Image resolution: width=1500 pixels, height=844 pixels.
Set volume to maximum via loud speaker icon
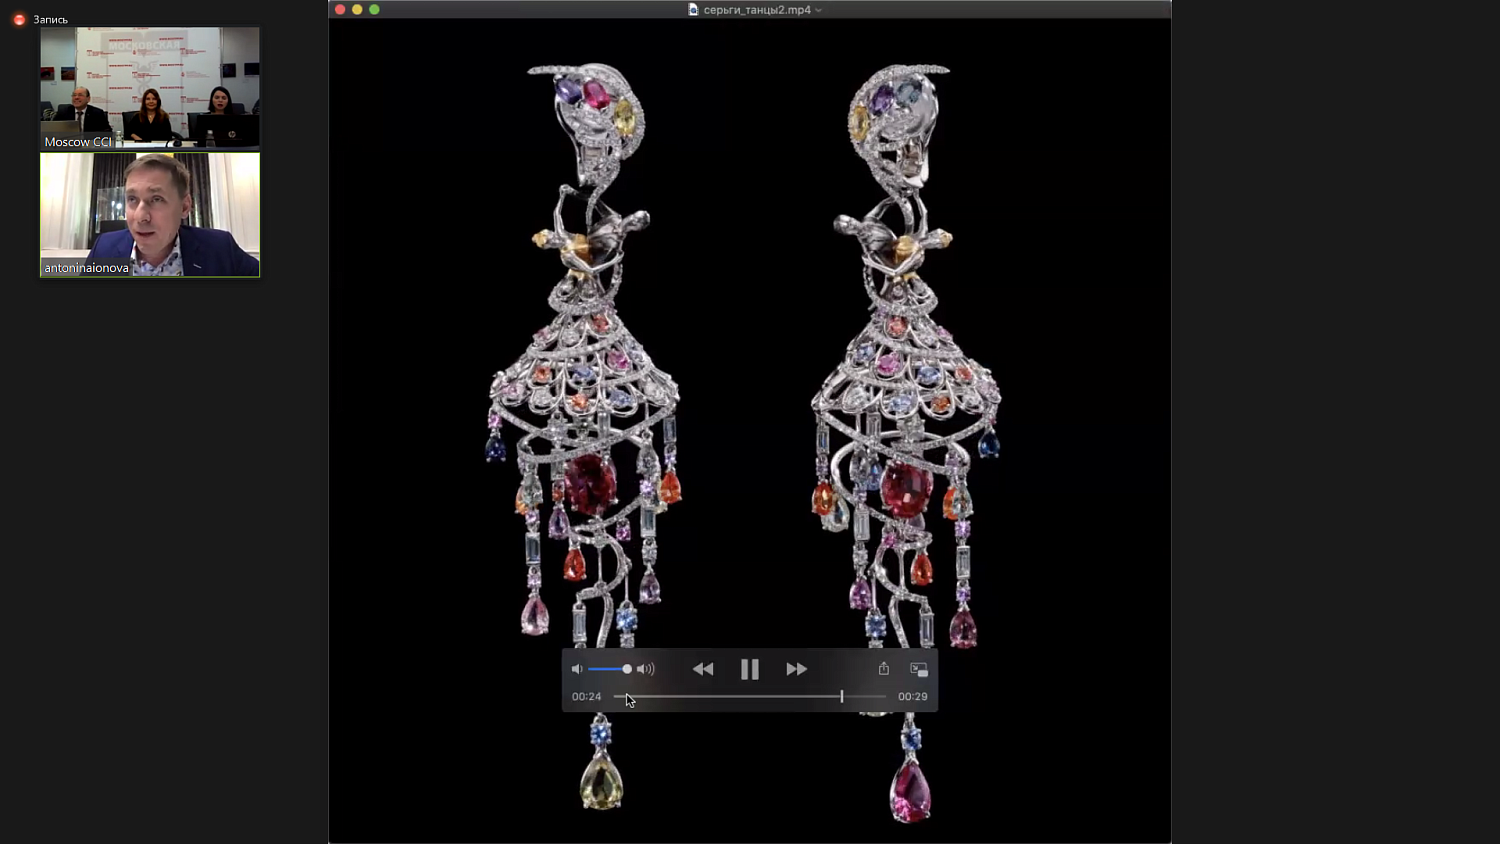646,669
